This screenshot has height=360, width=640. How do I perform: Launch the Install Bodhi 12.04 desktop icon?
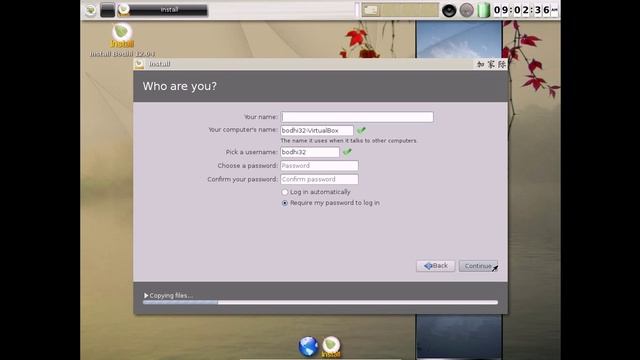tap(122, 40)
